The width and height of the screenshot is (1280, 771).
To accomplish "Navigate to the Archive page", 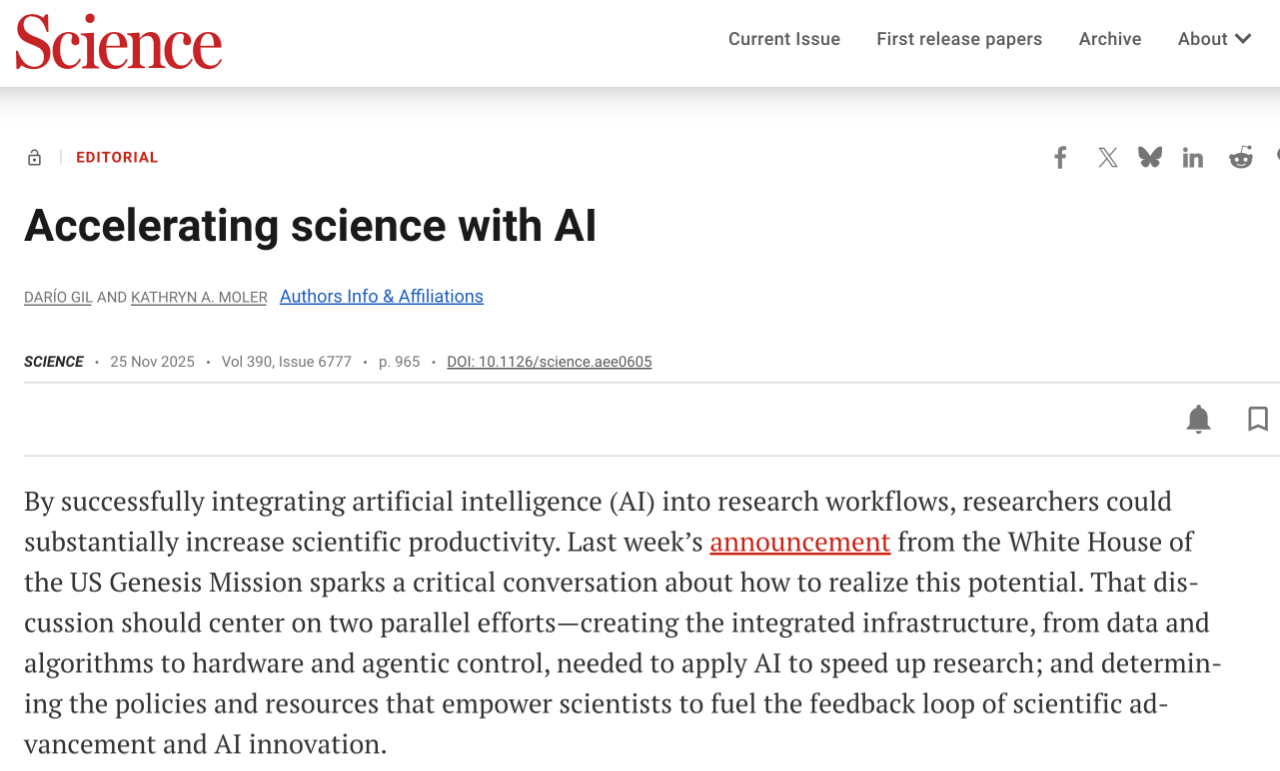I will click(x=1110, y=39).
